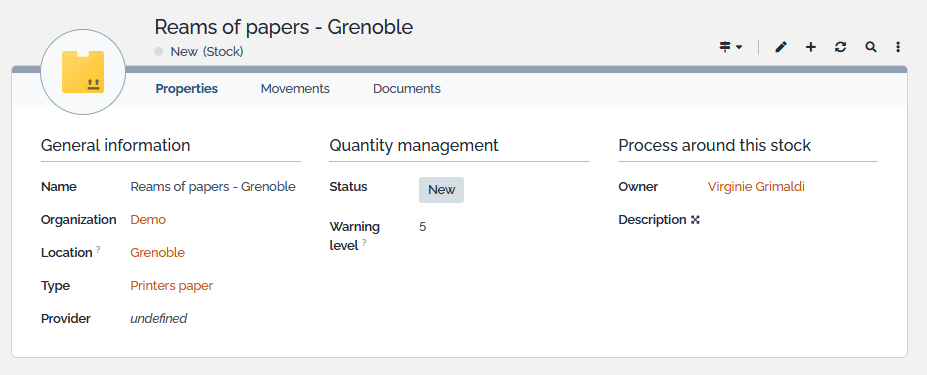Refresh the page with the reload icon
Image resolution: width=927 pixels, height=375 pixels.
[840, 47]
